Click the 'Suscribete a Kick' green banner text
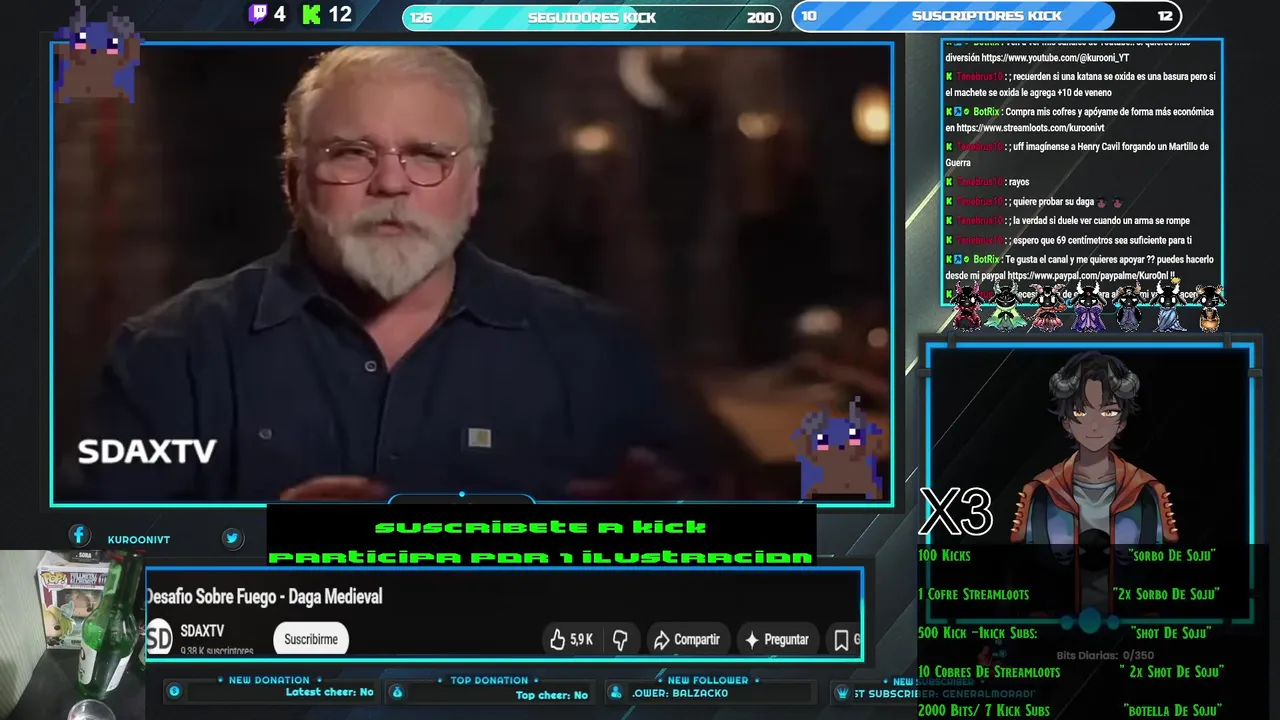Viewport: 1280px width, 720px height. tap(540, 527)
